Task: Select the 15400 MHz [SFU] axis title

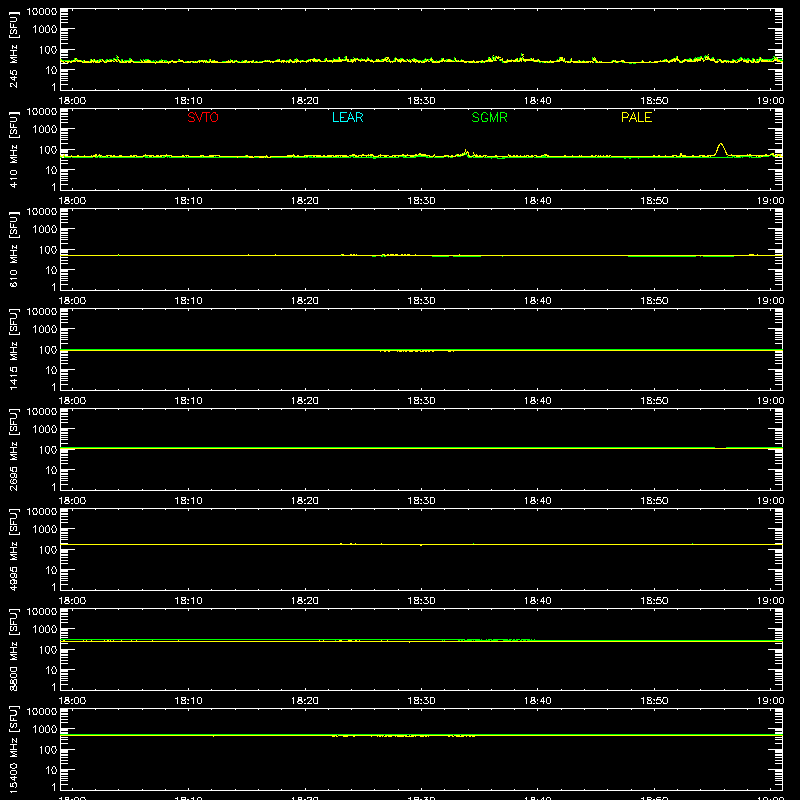Action: click(x=13, y=749)
